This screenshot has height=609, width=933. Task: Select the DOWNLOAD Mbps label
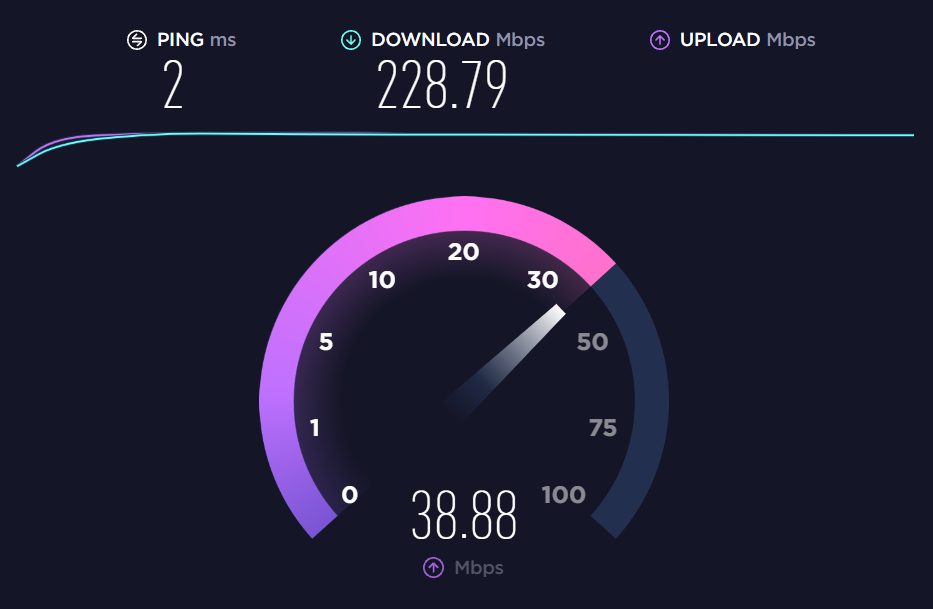coord(458,40)
